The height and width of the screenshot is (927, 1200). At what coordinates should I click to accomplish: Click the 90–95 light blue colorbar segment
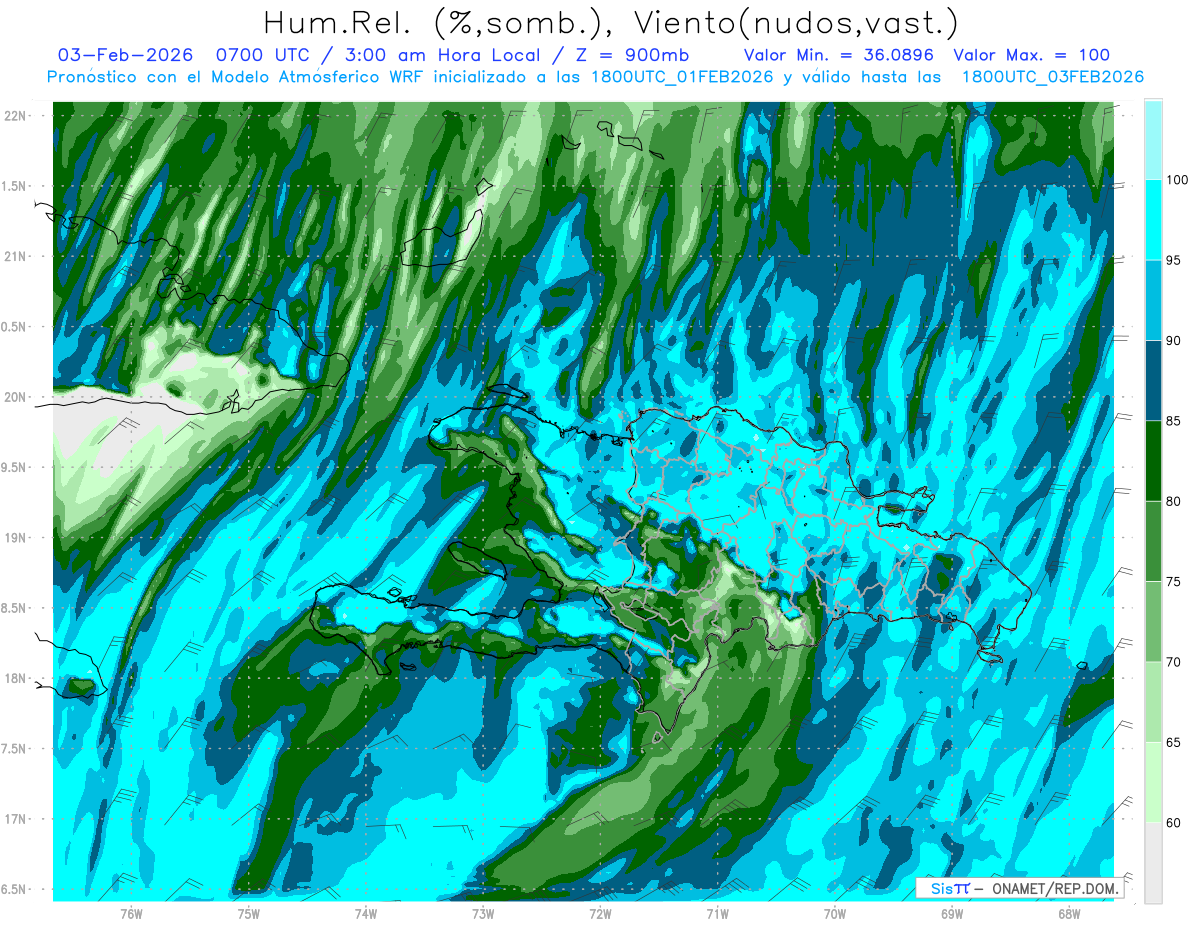click(1153, 301)
